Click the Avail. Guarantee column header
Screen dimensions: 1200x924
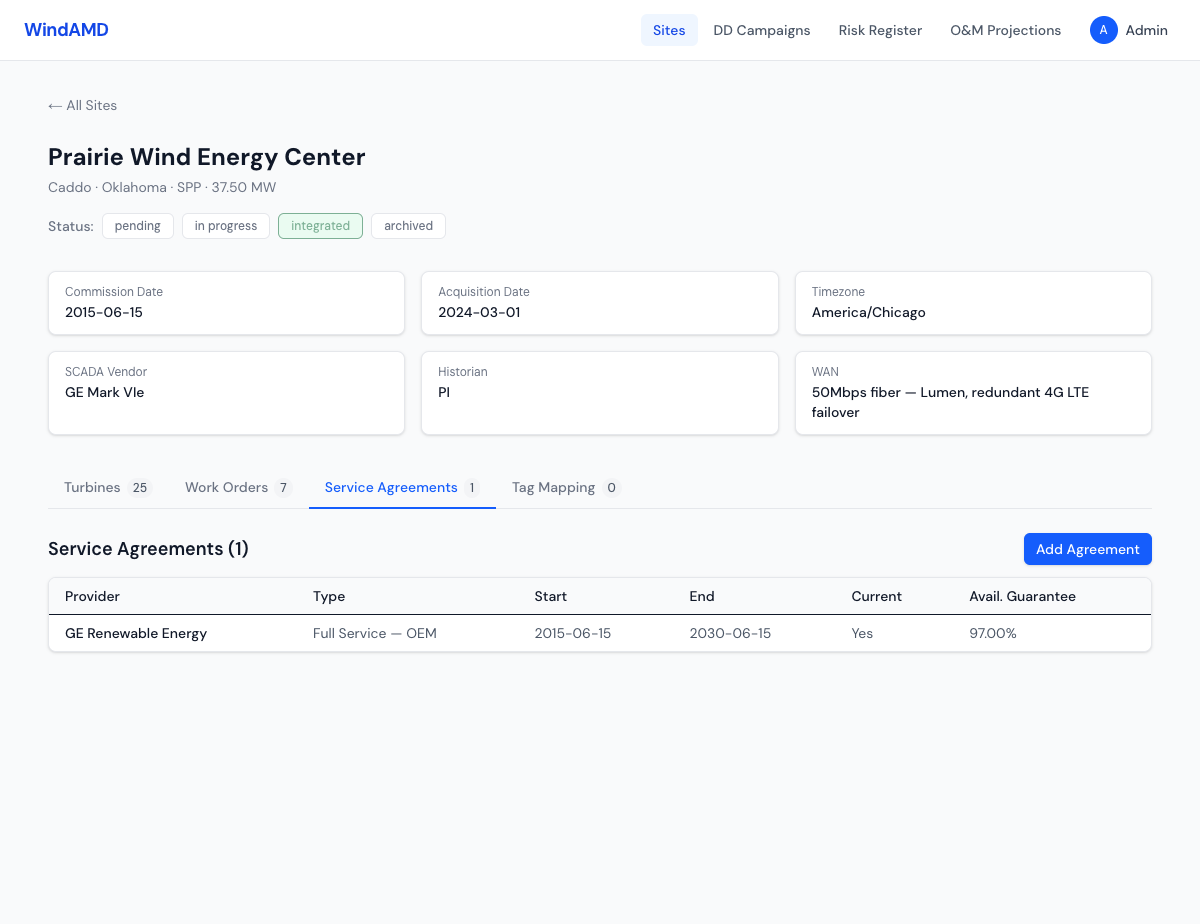[1022, 596]
